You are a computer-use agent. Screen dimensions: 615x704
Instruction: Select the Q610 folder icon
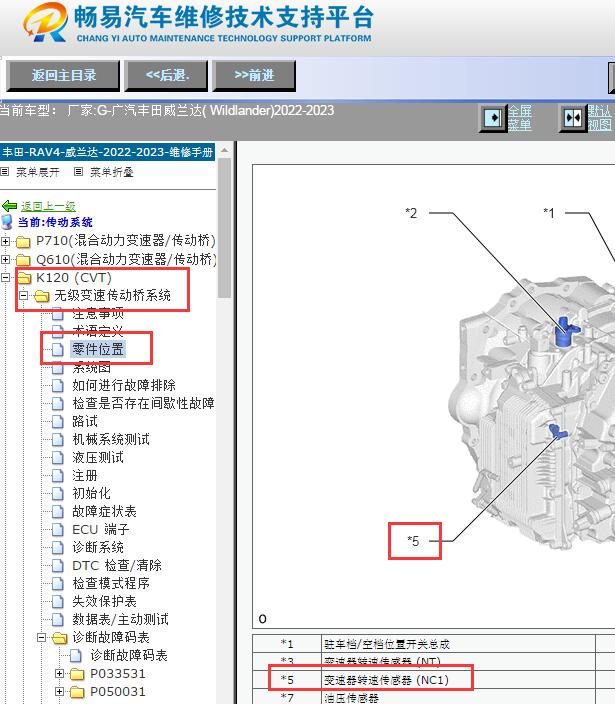click(x=23, y=260)
